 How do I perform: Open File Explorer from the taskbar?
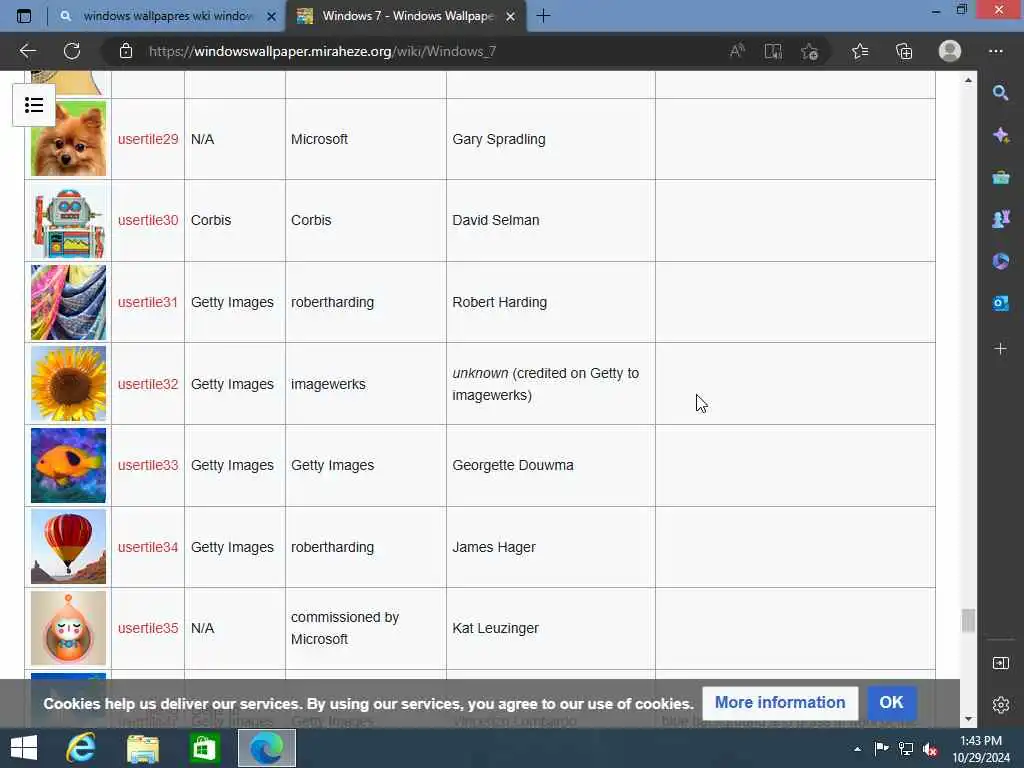coord(142,748)
